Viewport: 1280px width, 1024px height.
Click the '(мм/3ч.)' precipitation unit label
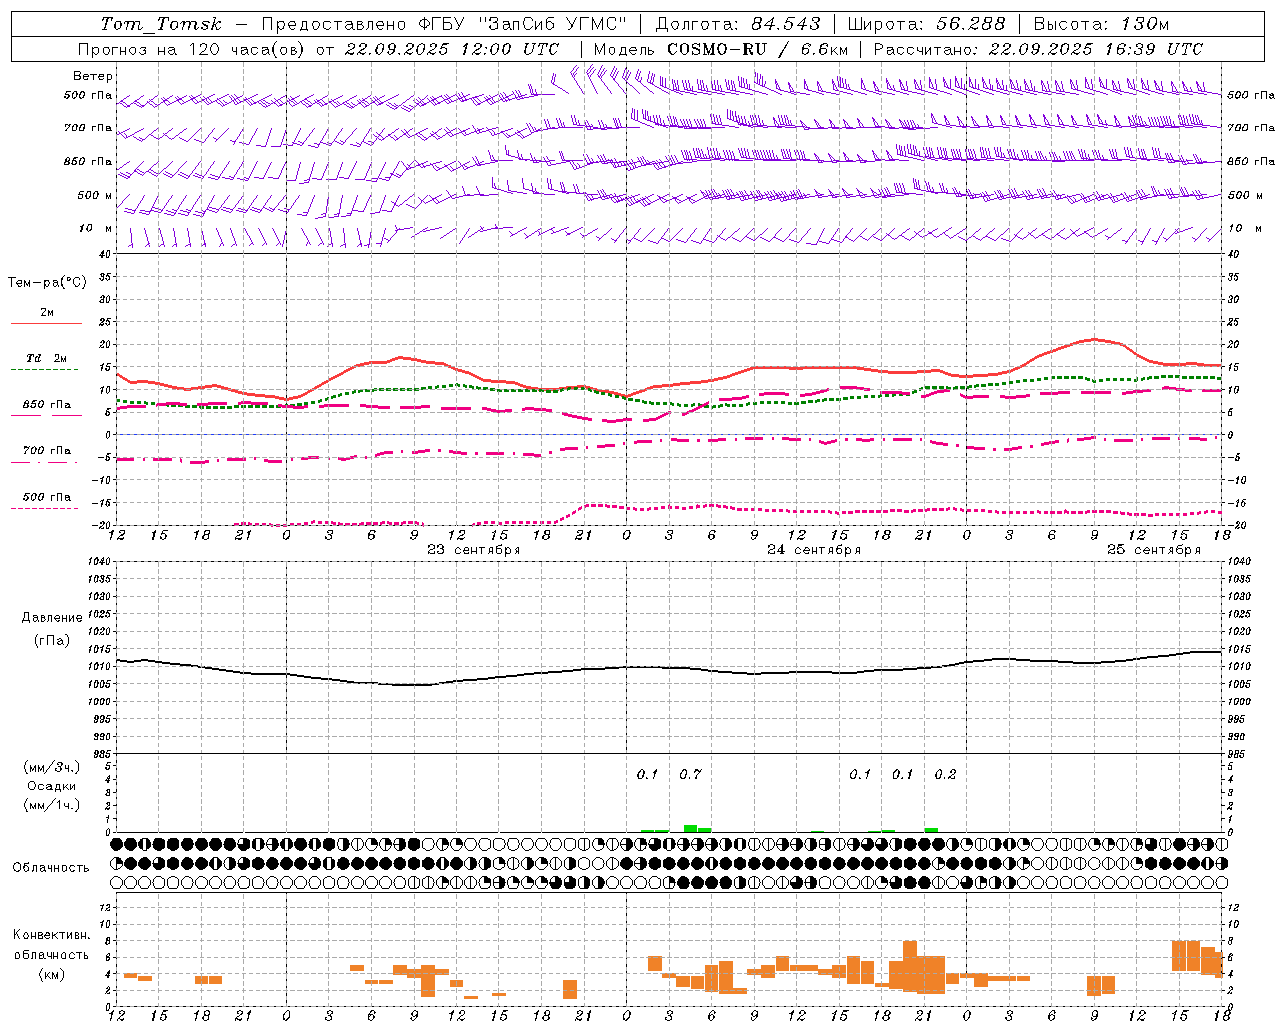click(x=52, y=767)
